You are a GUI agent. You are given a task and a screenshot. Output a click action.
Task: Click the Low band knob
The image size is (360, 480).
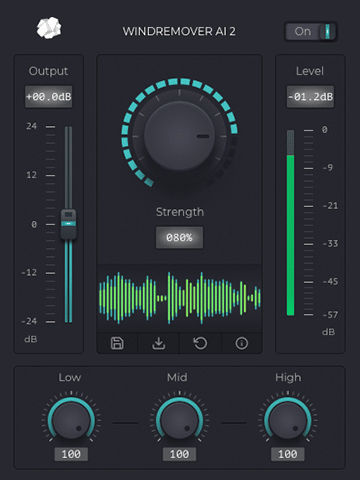point(71,420)
